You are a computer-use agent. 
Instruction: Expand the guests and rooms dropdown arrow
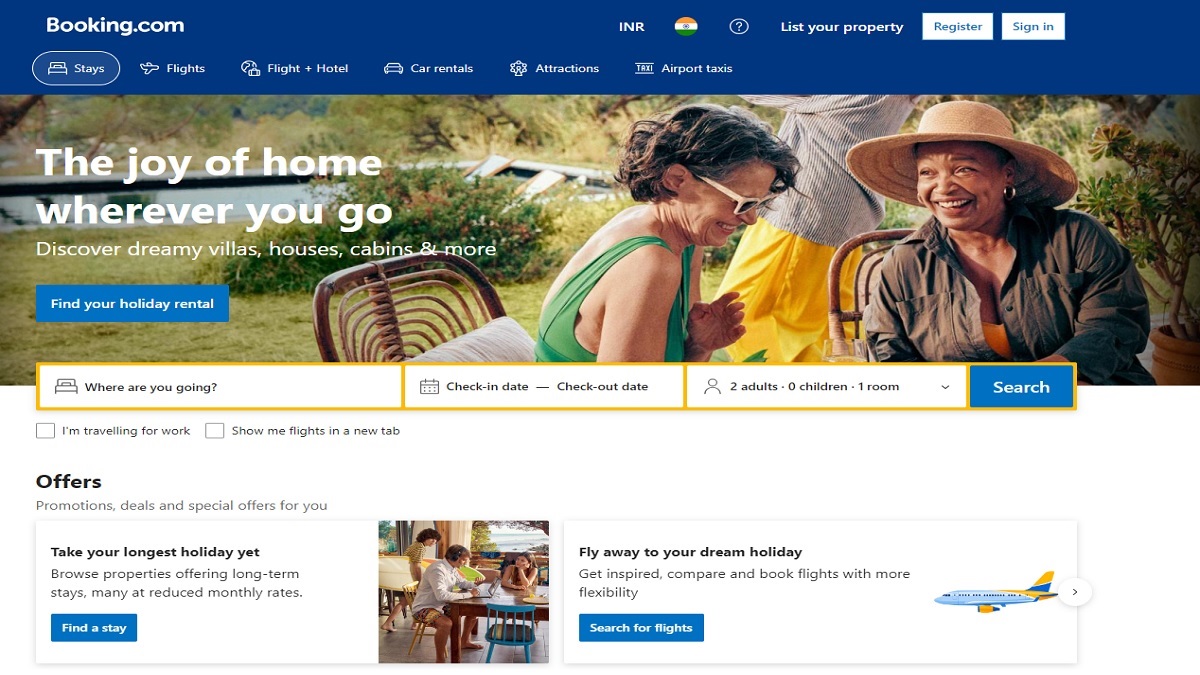coord(945,387)
